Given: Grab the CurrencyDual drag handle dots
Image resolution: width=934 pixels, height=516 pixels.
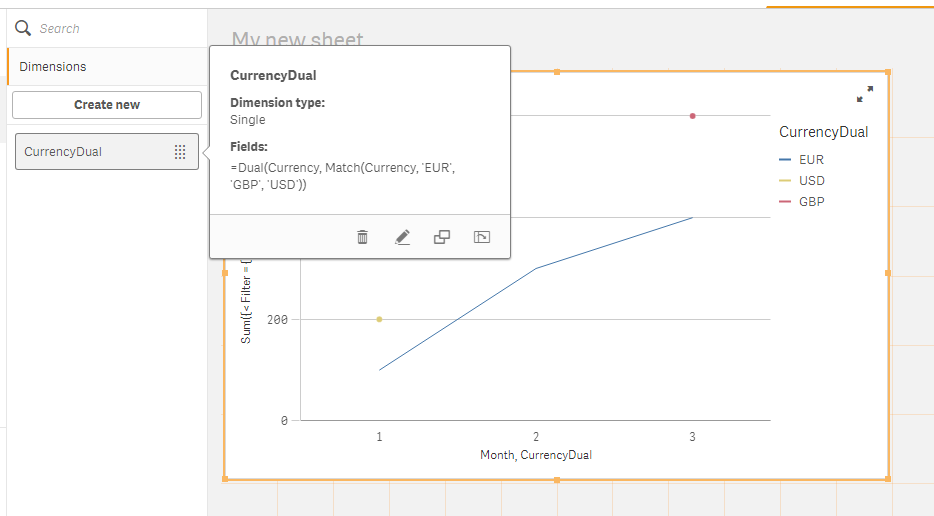Looking at the screenshot, I should (180, 152).
